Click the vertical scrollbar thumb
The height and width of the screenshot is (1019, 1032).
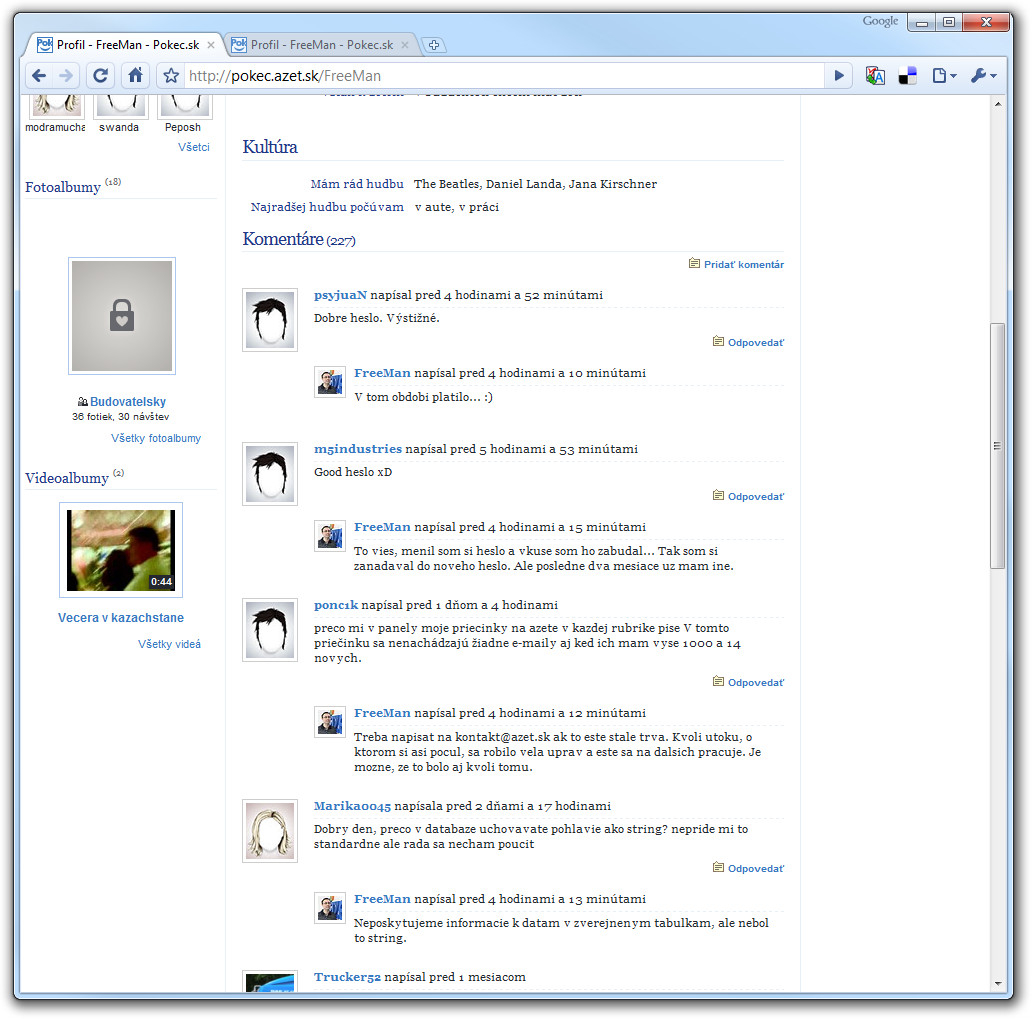pyautogui.click(x=998, y=446)
